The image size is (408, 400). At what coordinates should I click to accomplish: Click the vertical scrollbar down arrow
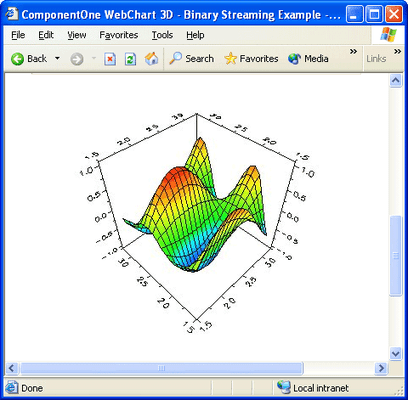[396, 353]
